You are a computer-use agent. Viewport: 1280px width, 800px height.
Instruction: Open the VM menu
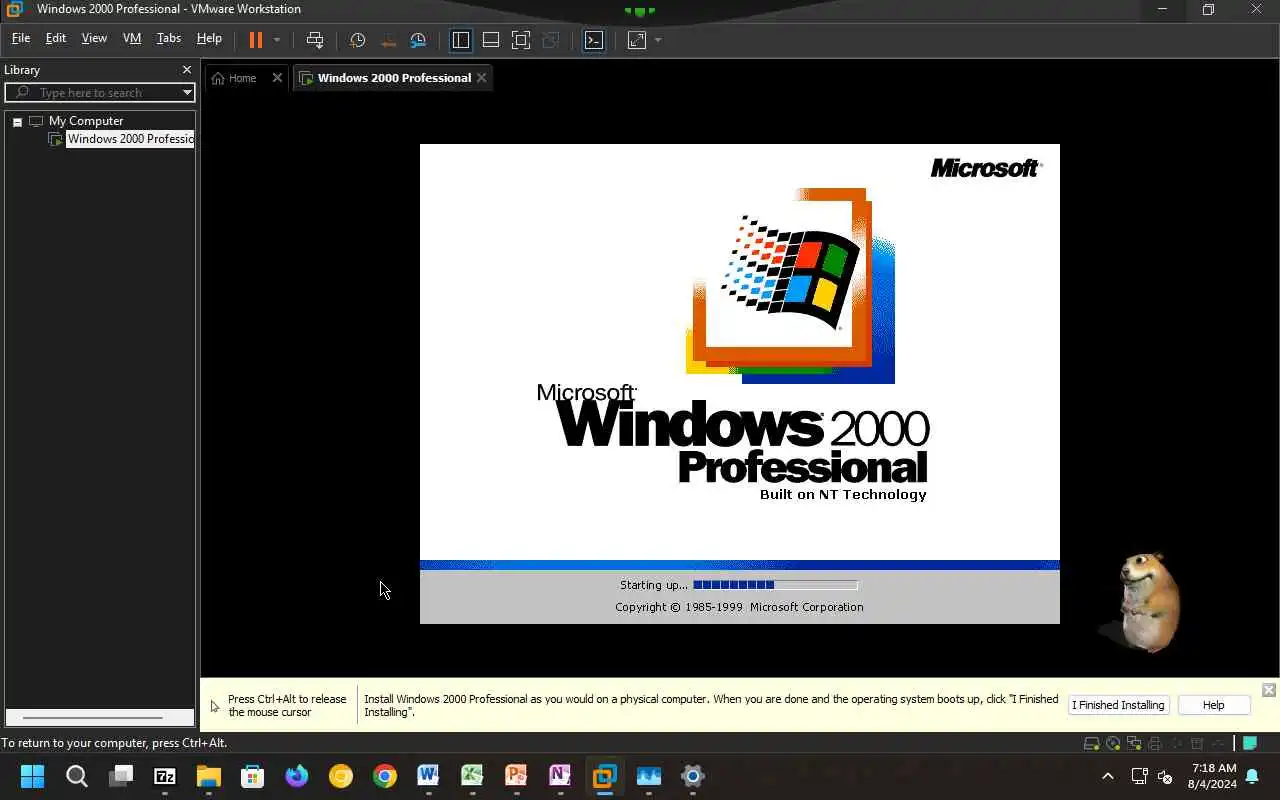132,38
